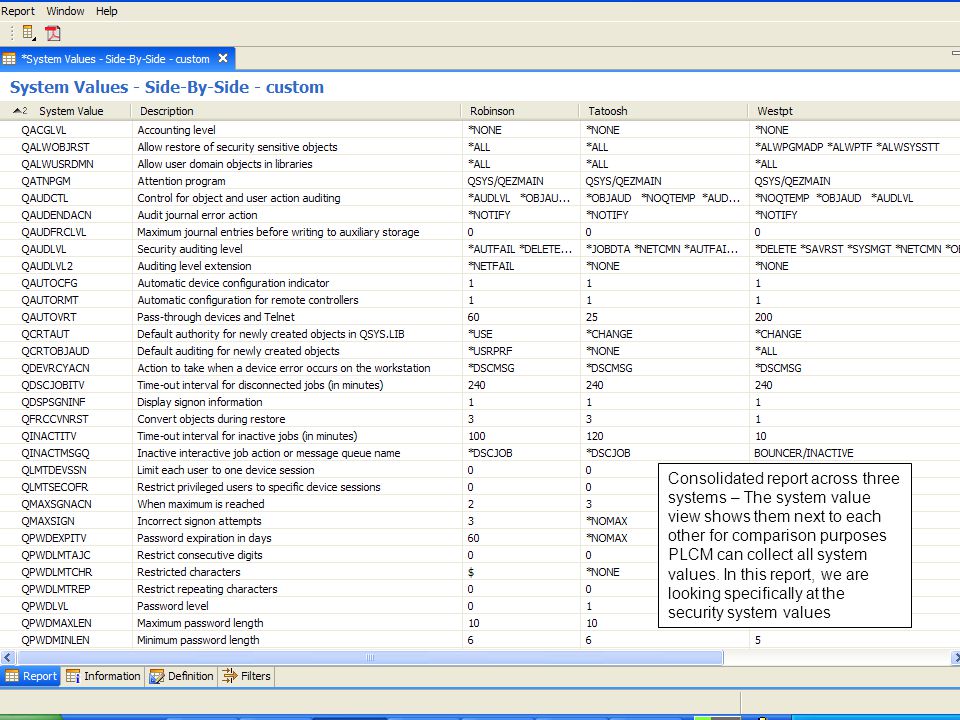Click the 'Password expiration in days' description
This screenshot has height=720, width=960.
[x=204, y=538]
